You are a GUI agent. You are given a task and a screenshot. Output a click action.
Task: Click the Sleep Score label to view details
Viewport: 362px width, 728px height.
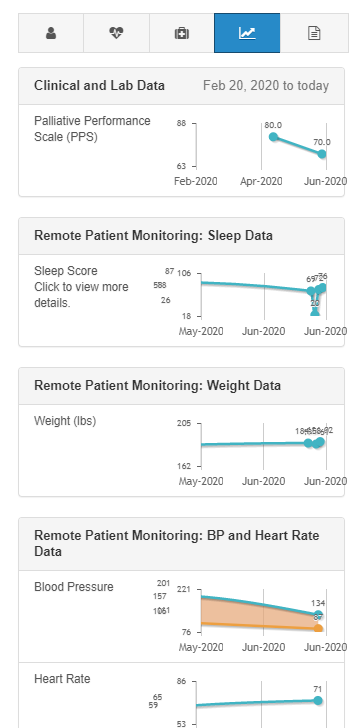(66, 271)
